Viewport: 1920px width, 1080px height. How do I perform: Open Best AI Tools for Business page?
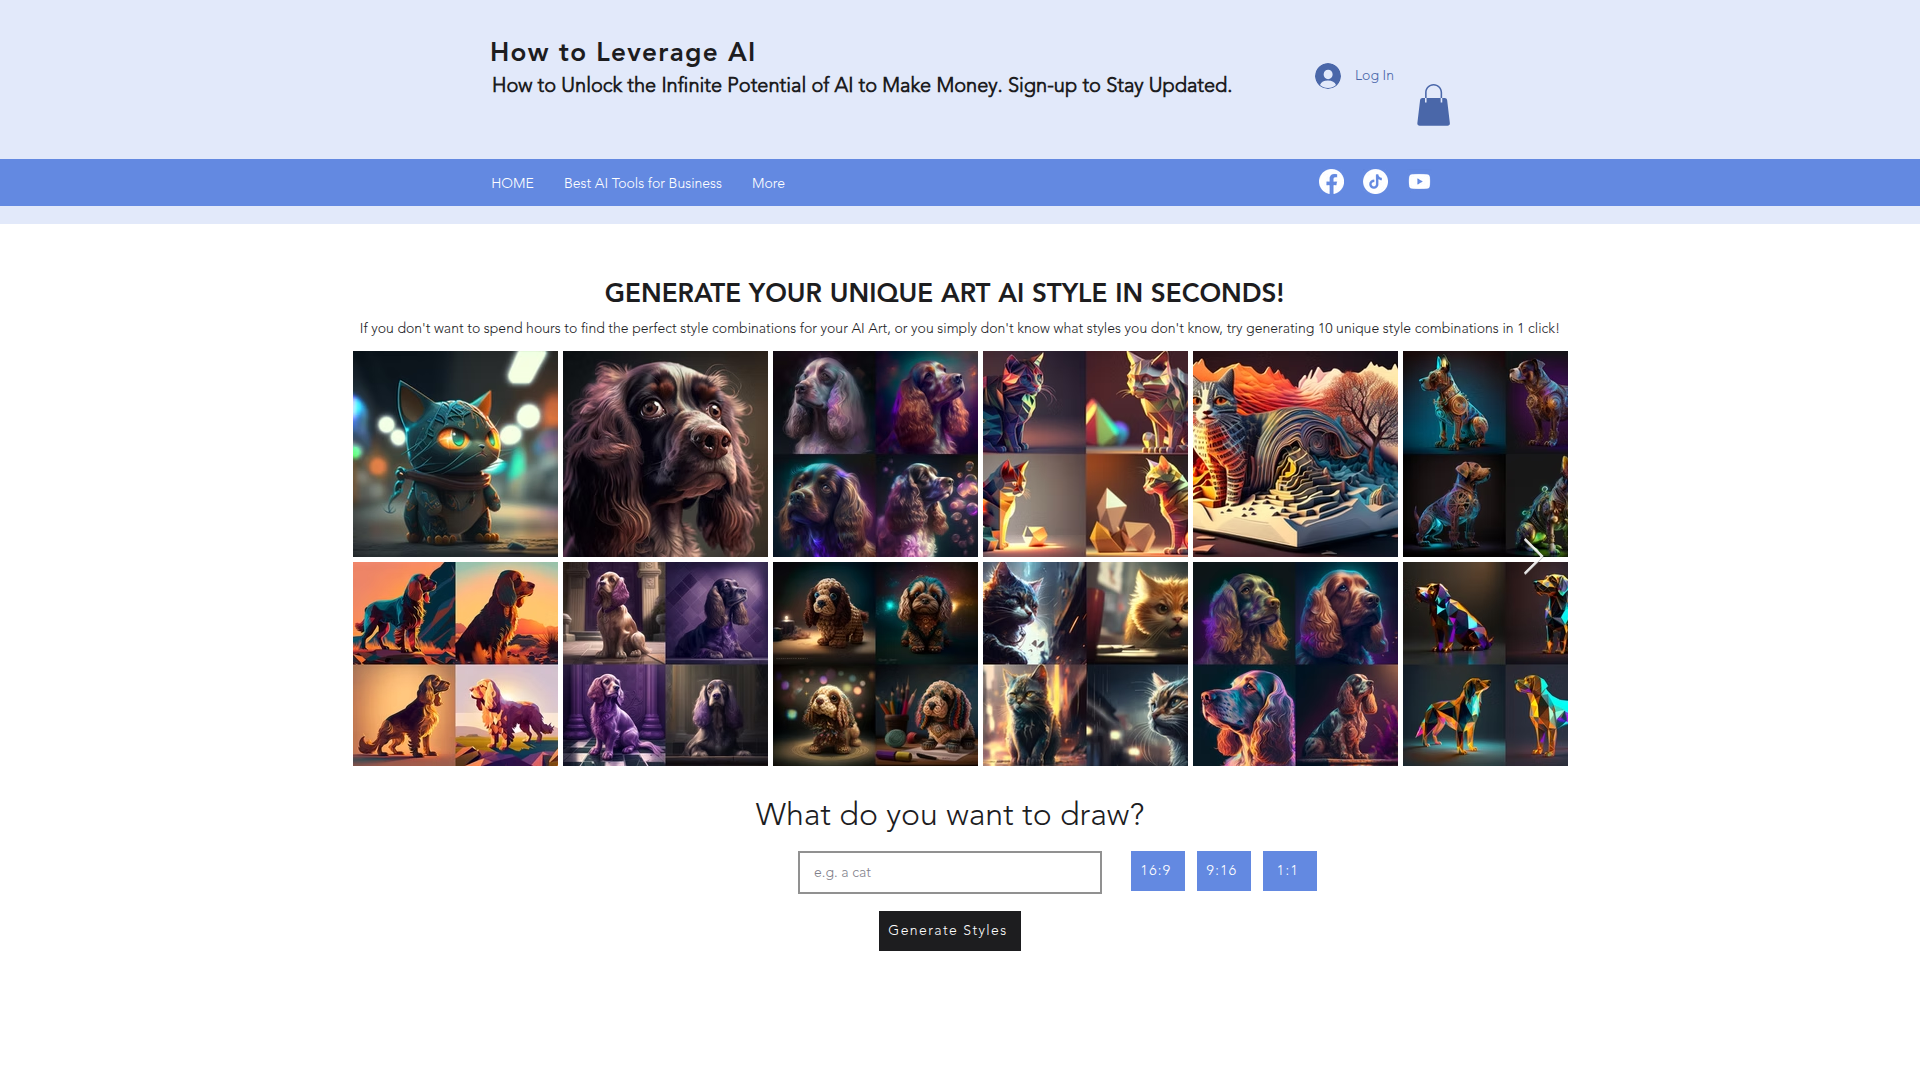pyautogui.click(x=643, y=183)
